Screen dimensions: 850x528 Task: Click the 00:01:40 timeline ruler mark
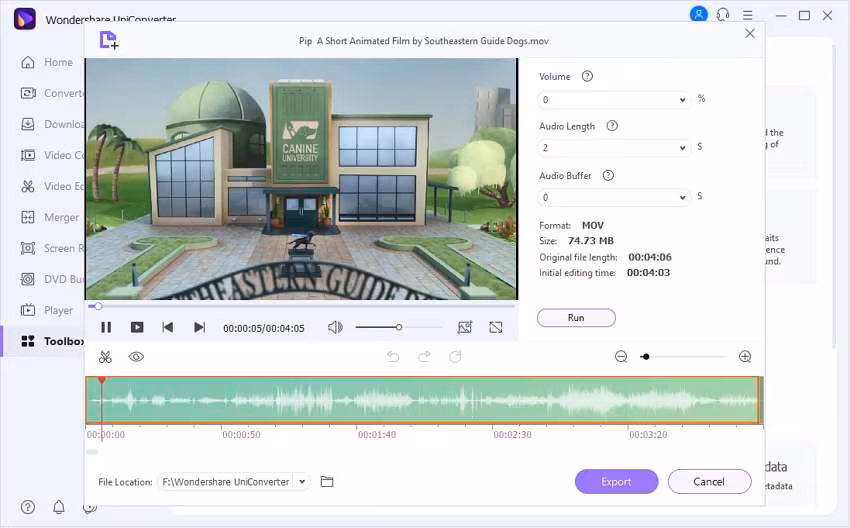377,435
